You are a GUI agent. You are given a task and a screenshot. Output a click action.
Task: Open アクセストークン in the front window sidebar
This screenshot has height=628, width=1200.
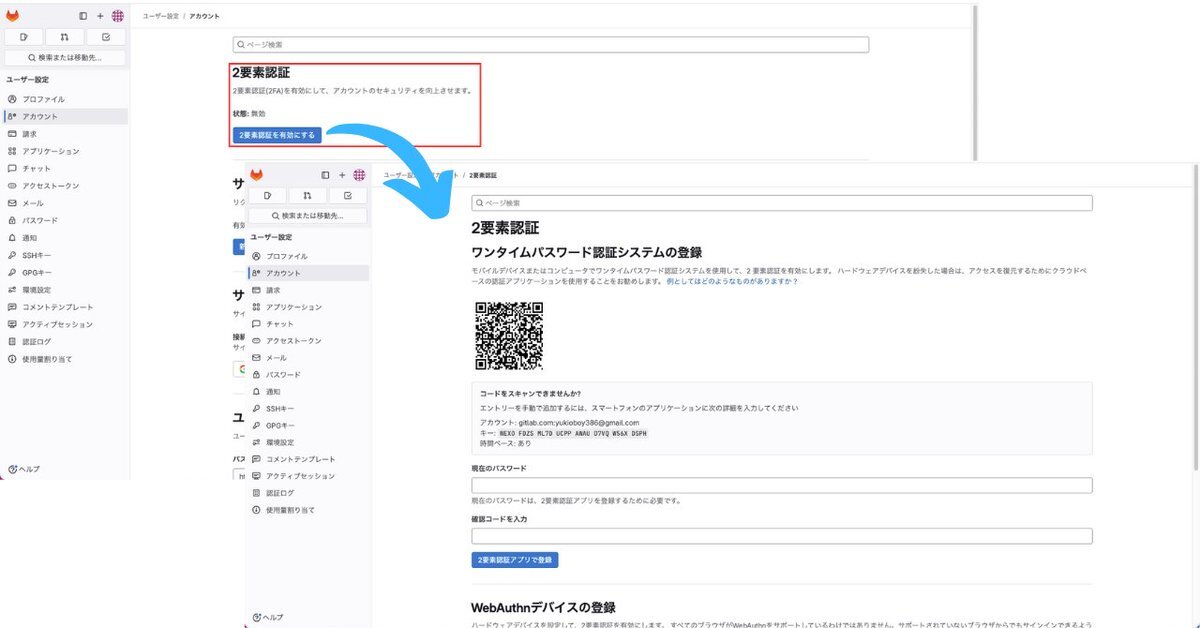pyautogui.click(x=310, y=341)
